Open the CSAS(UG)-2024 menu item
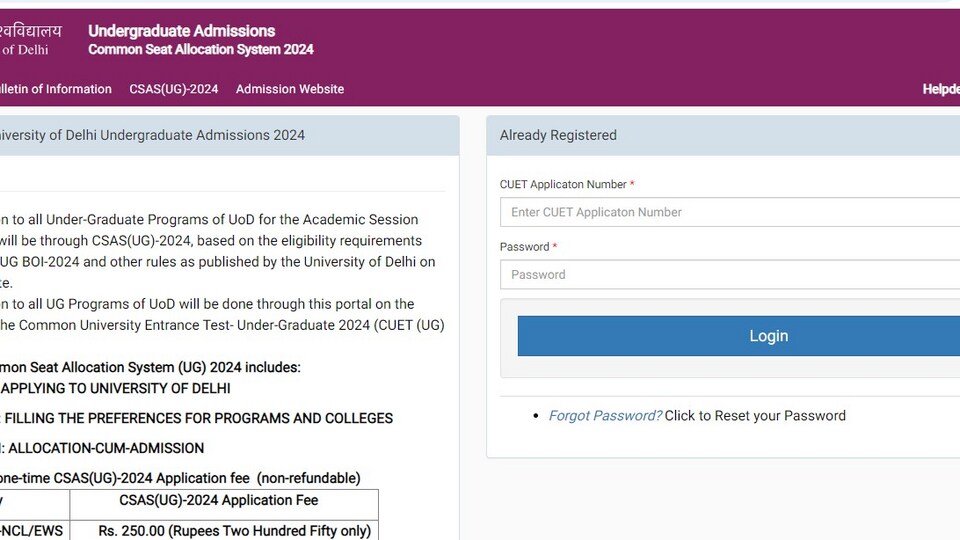This screenshot has height=540, width=960. (x=173, y=89)
